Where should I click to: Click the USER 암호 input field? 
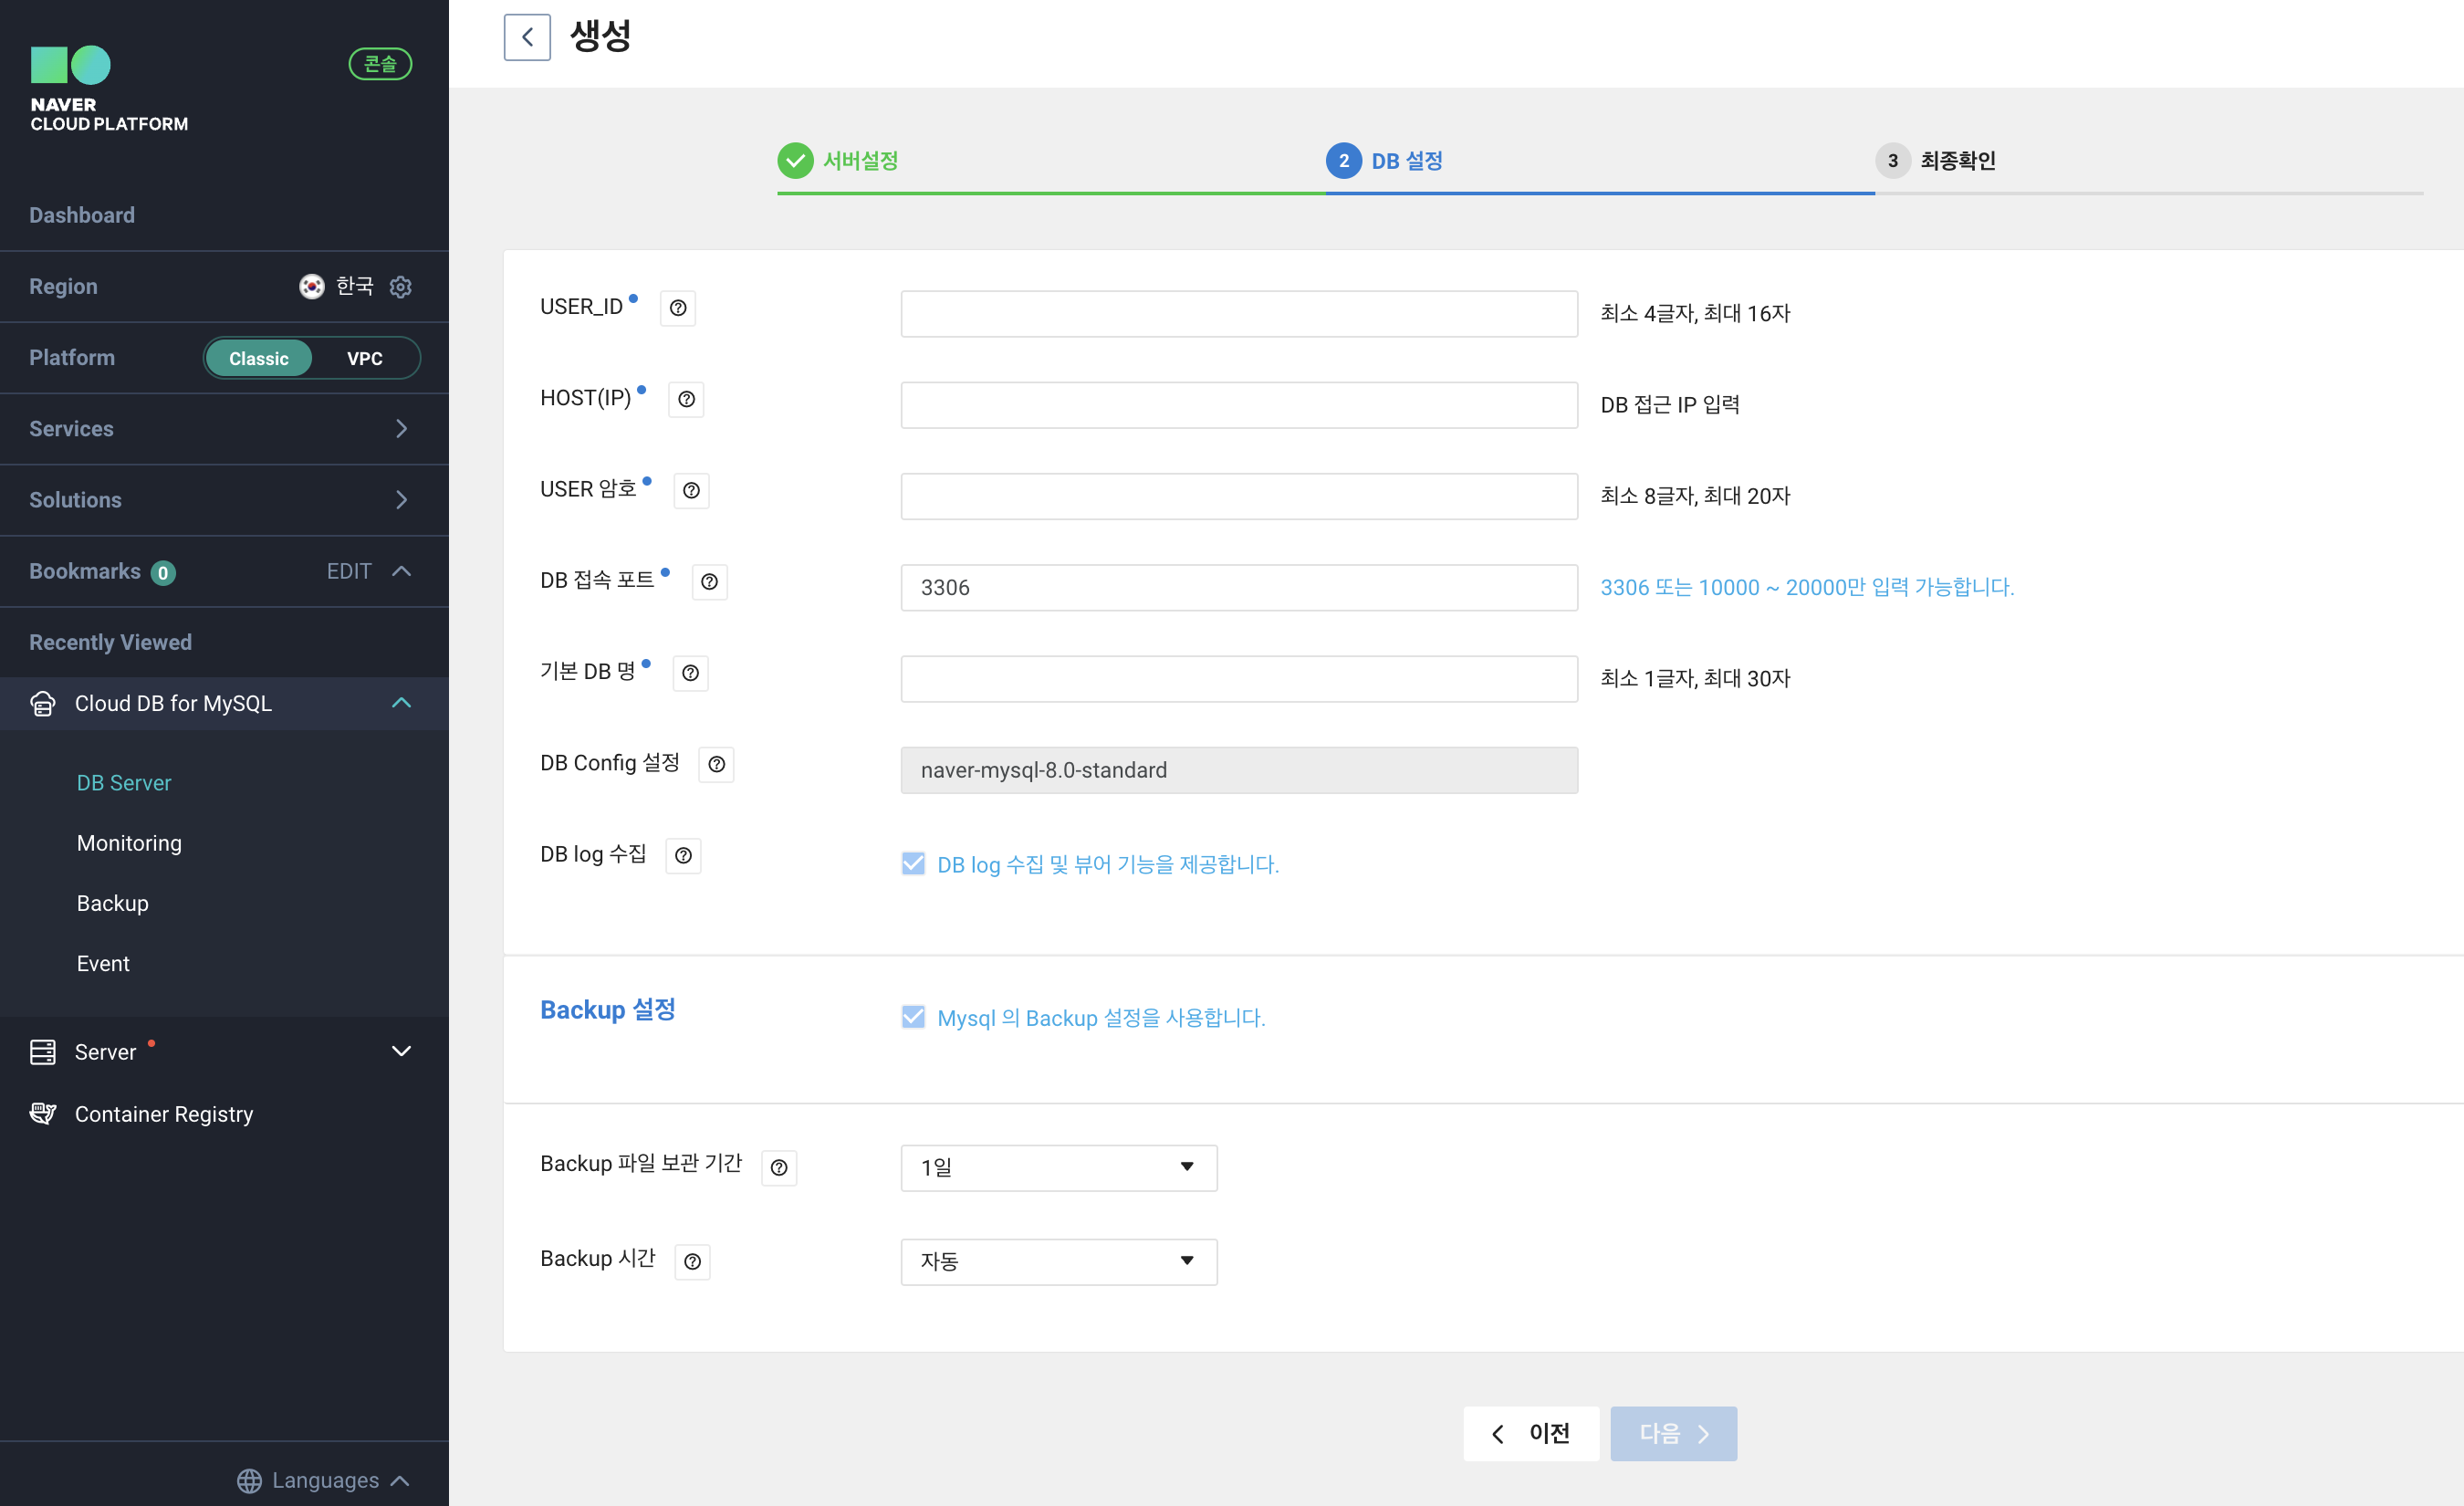(1238, 496)
